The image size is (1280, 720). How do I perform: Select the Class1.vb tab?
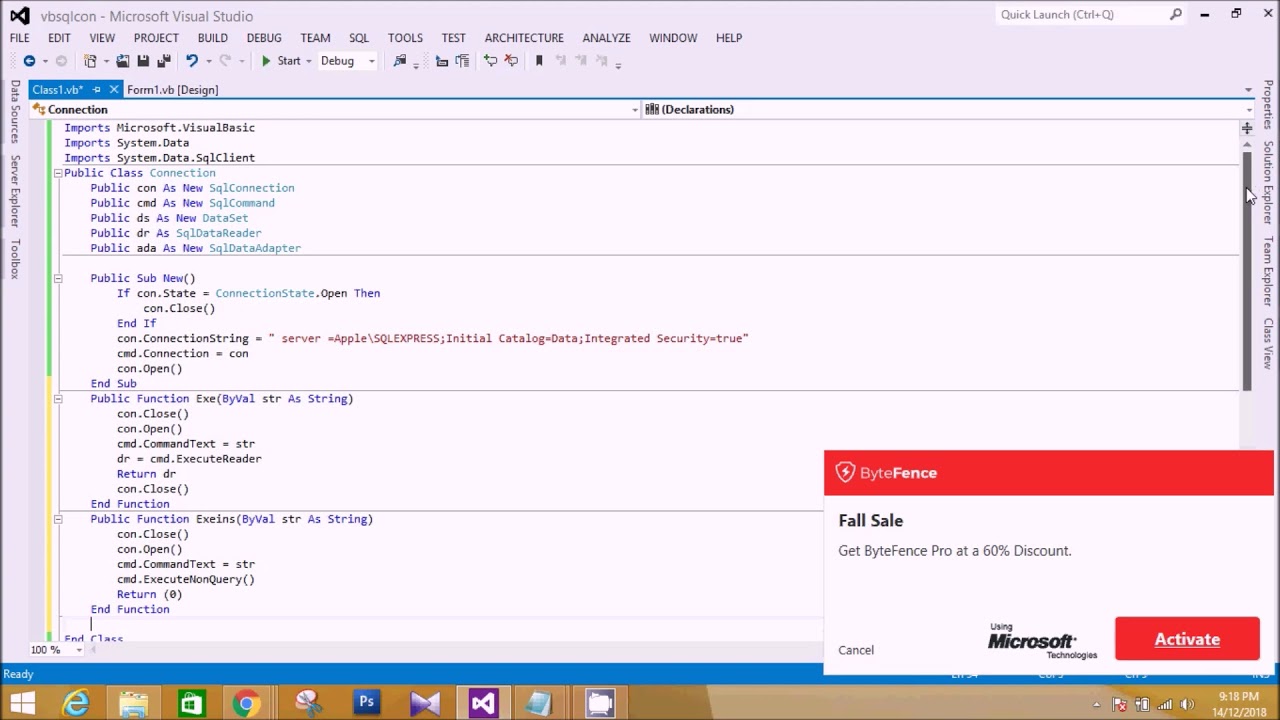[57, 90]
